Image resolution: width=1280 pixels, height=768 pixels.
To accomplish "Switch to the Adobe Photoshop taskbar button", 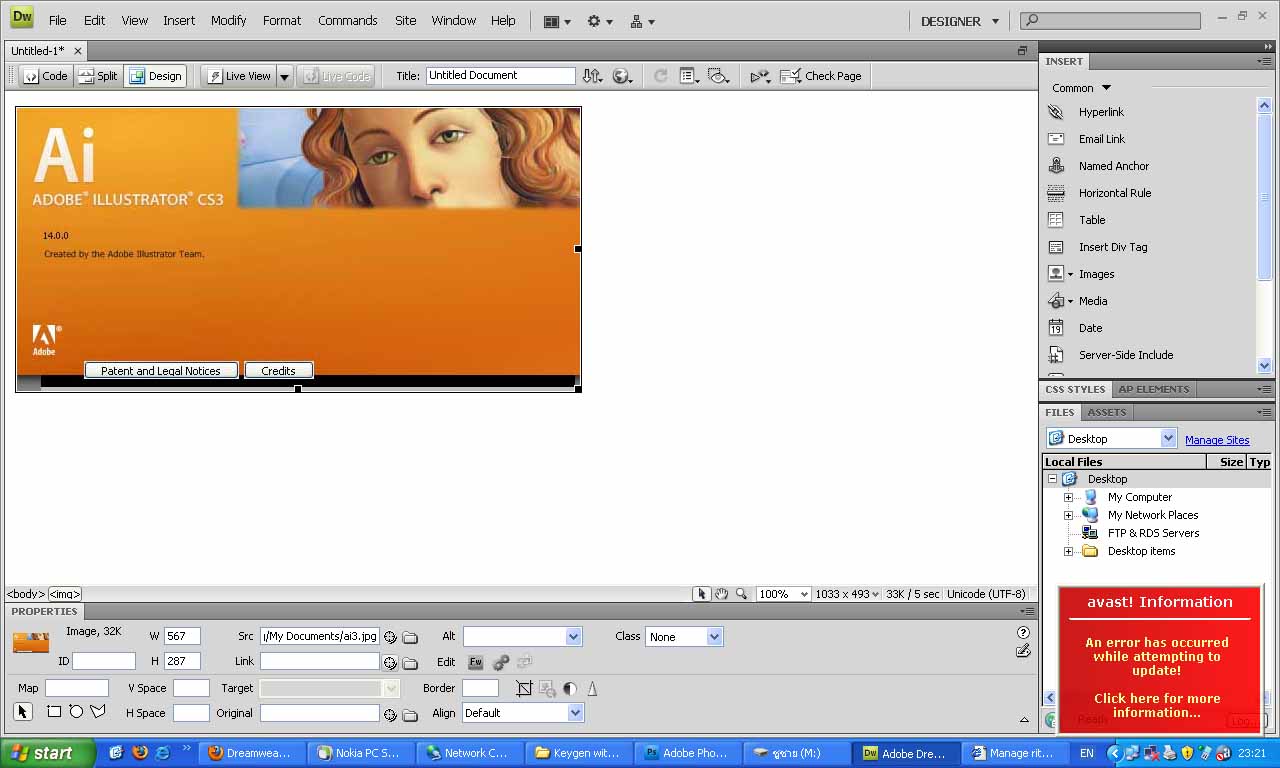I will tap(687, 753).
